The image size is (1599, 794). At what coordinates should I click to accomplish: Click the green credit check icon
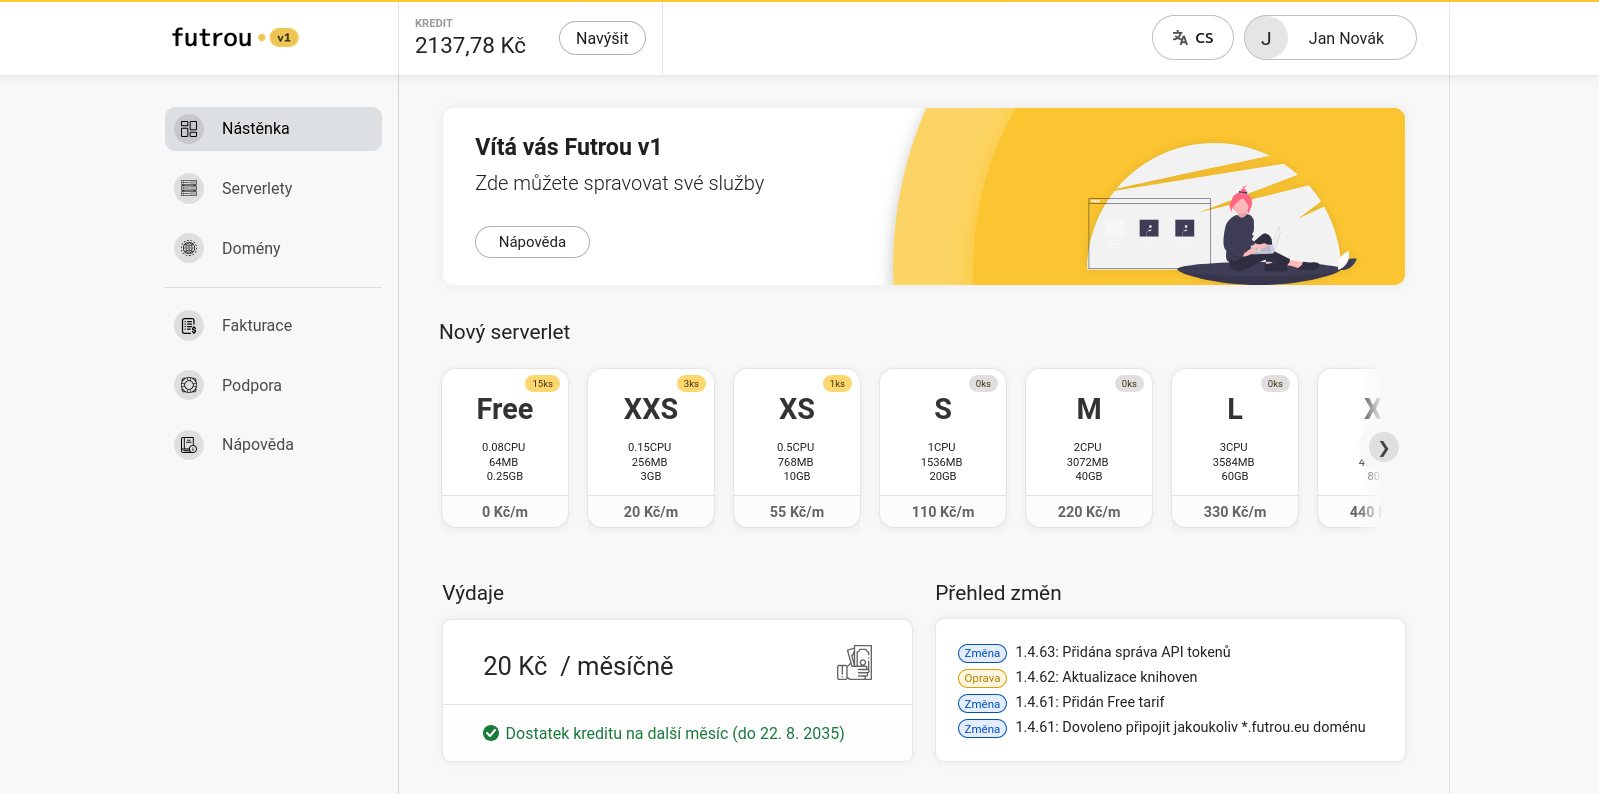point(491,733)
